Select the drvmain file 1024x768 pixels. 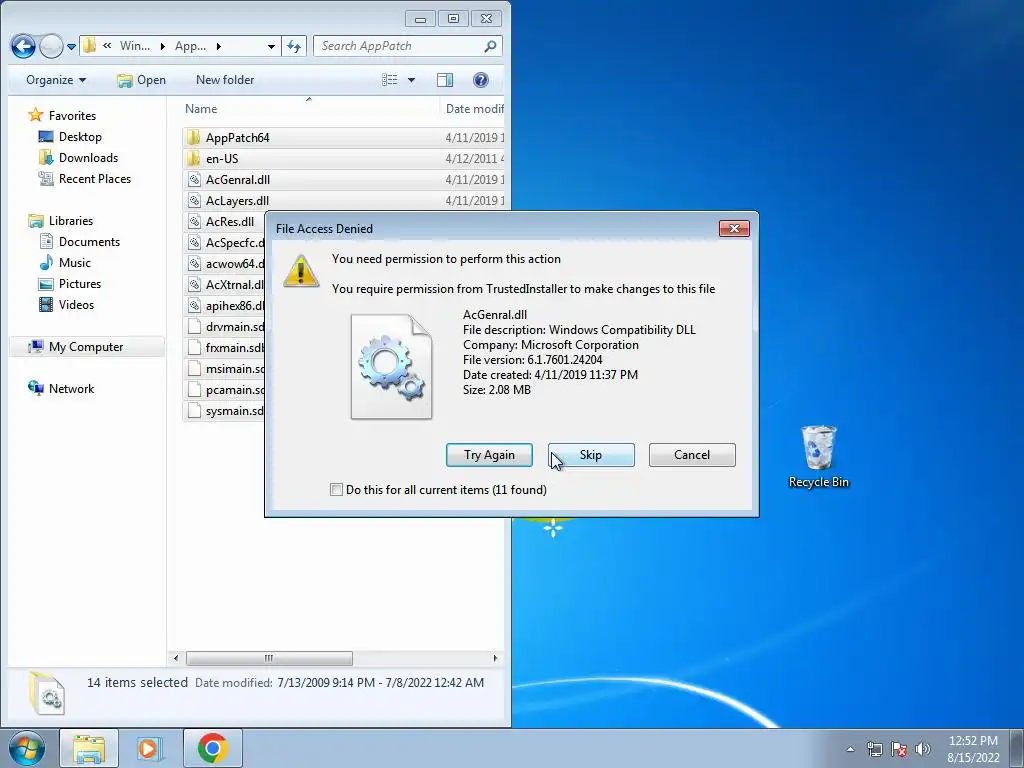click(x=225, y=327)
